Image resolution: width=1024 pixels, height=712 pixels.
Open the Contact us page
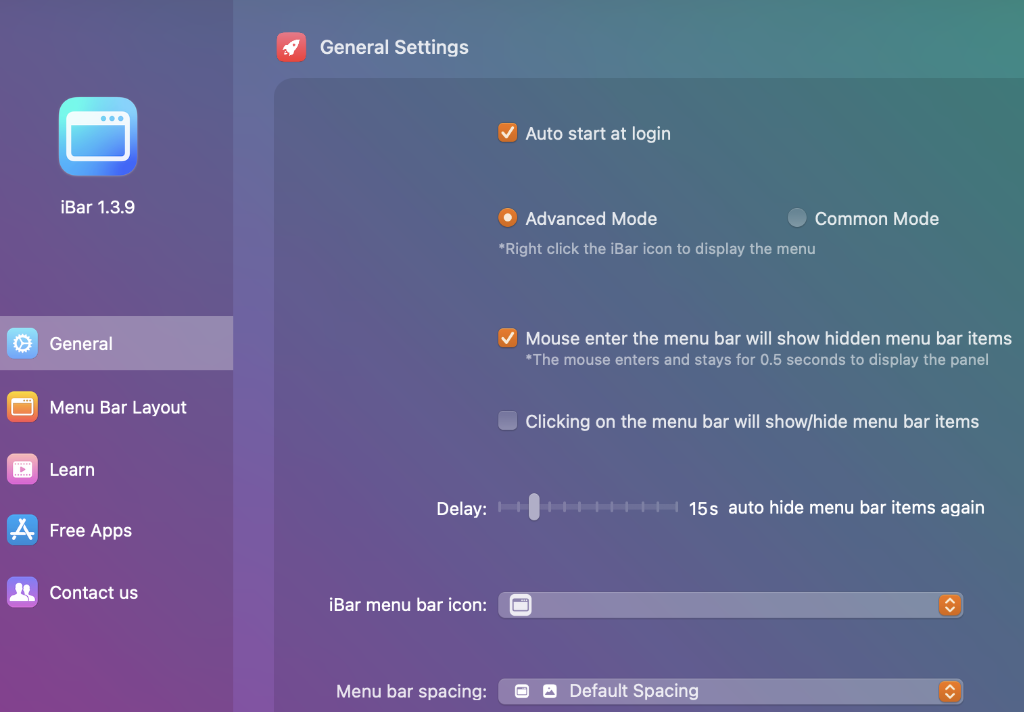[93, 592]
